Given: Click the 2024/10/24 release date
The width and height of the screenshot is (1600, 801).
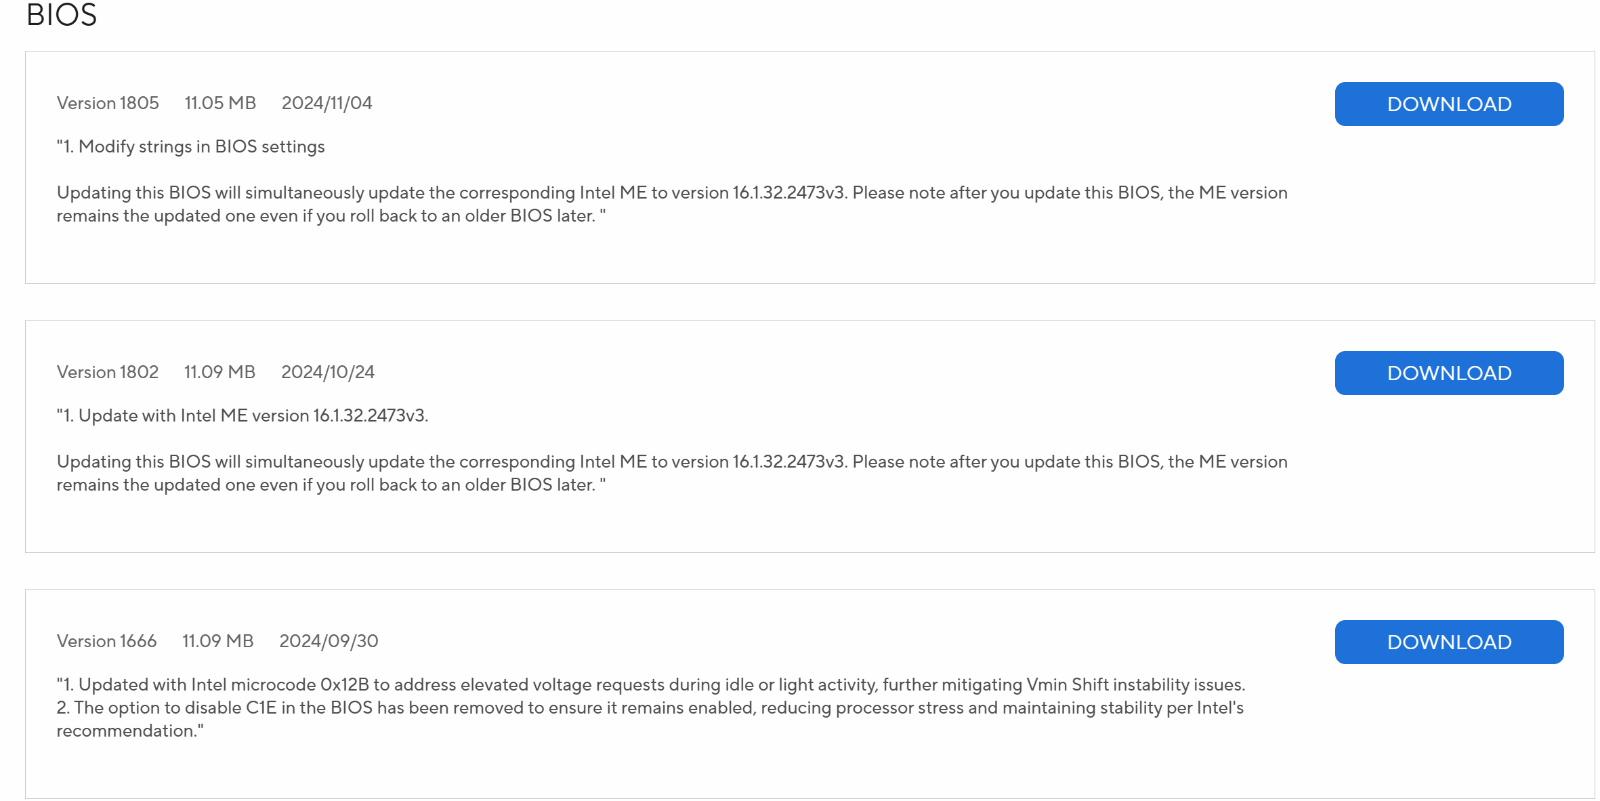Looking at the screenshot, I should (x=328, y=372).
